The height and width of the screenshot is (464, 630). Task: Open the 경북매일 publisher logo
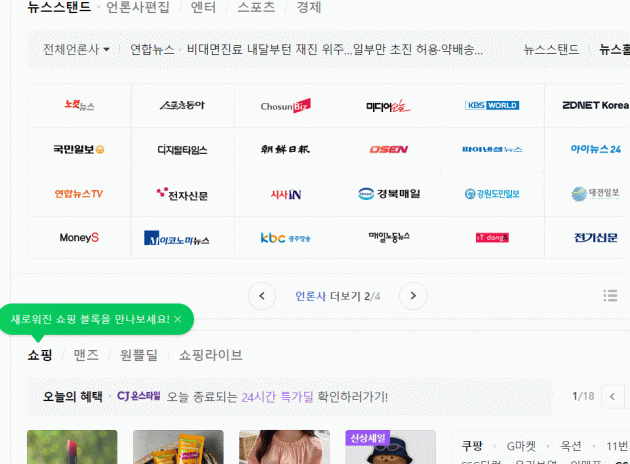tap(389, 194)
